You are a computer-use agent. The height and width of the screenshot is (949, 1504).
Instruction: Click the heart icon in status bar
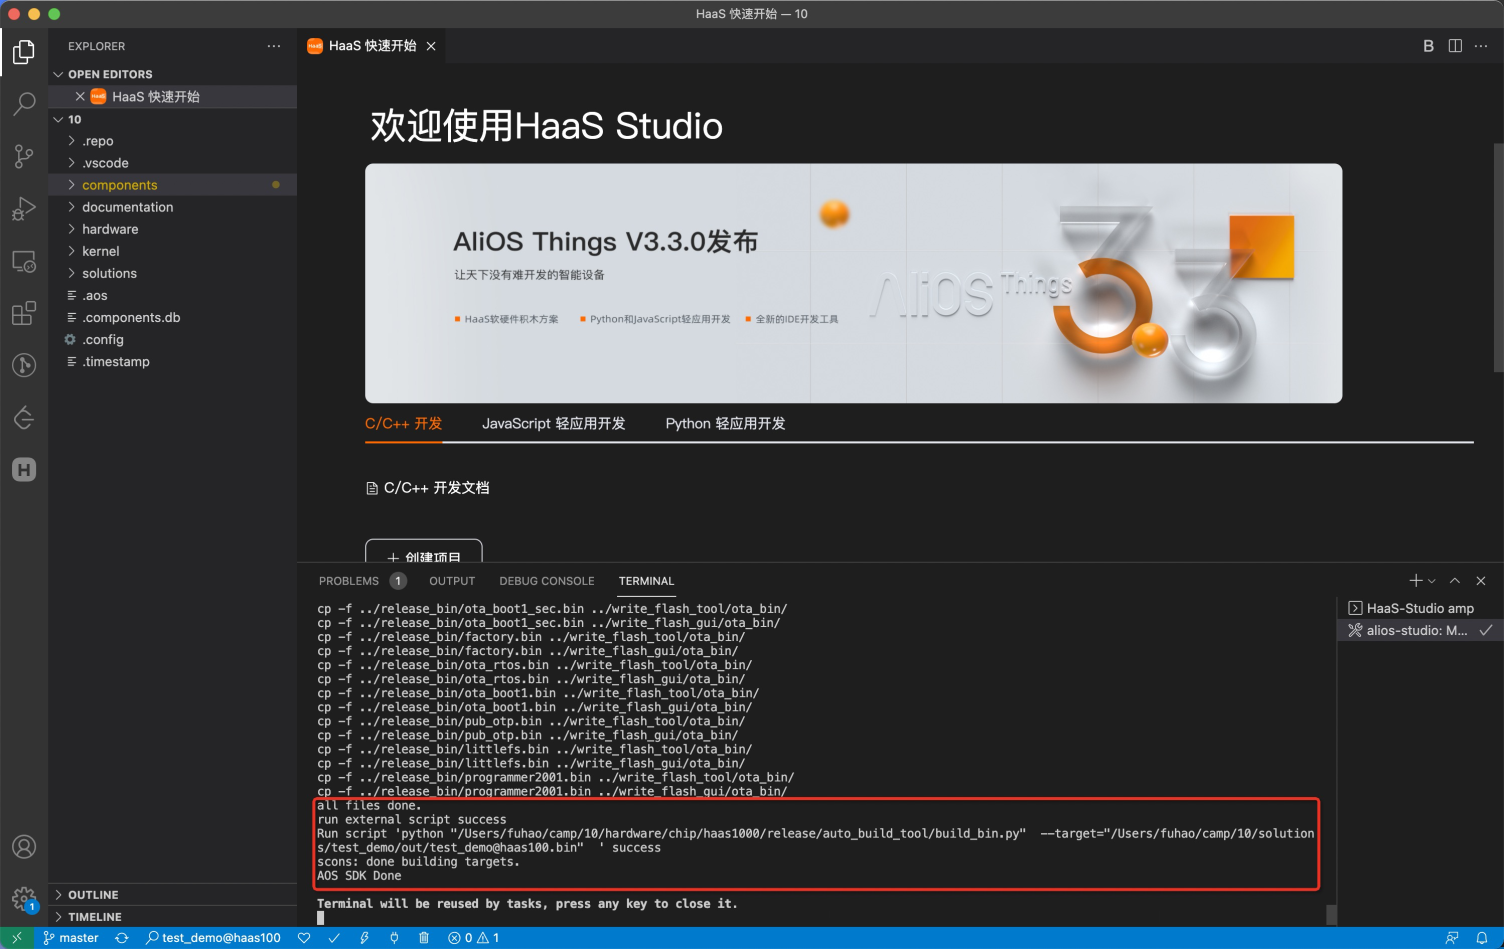(x=304, y=938)
